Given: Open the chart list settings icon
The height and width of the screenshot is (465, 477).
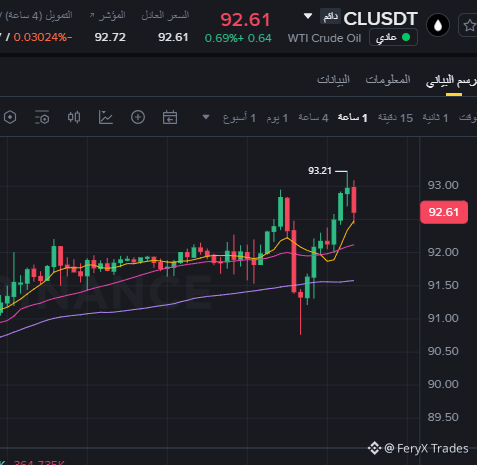Looking at the screenshot, I should tap(42, 117).
